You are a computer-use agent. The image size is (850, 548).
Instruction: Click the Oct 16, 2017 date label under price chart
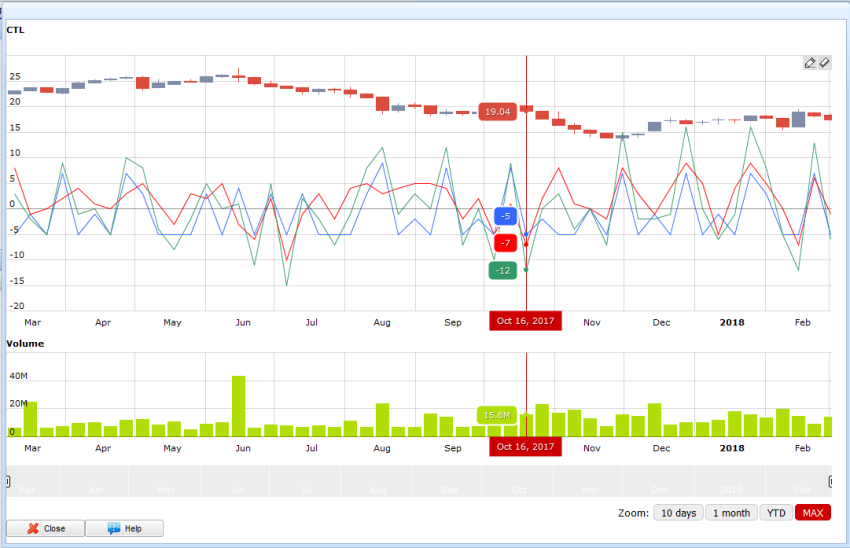click(525, 321)
